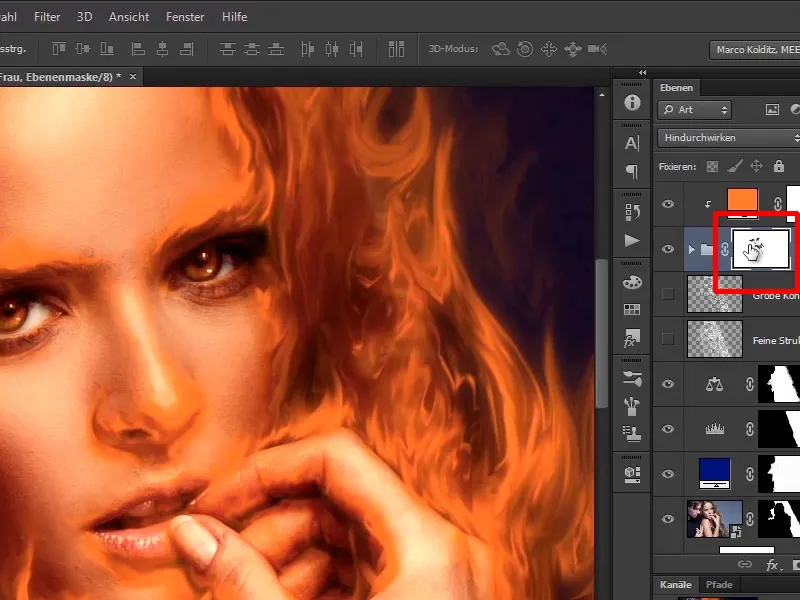Image resolution: width=800 pixels, height=600 pixels.
Task: Distribute layers by top edges
Action: (x=228, y=49)
